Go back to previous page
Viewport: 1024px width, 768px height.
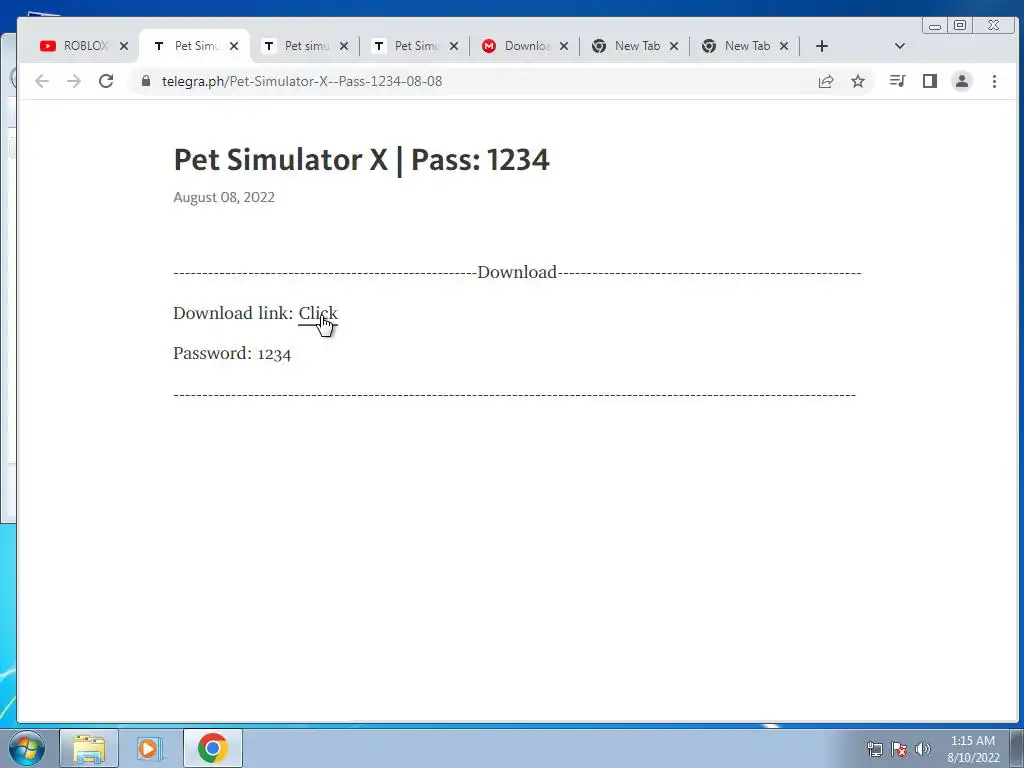(x=42, y=81)
